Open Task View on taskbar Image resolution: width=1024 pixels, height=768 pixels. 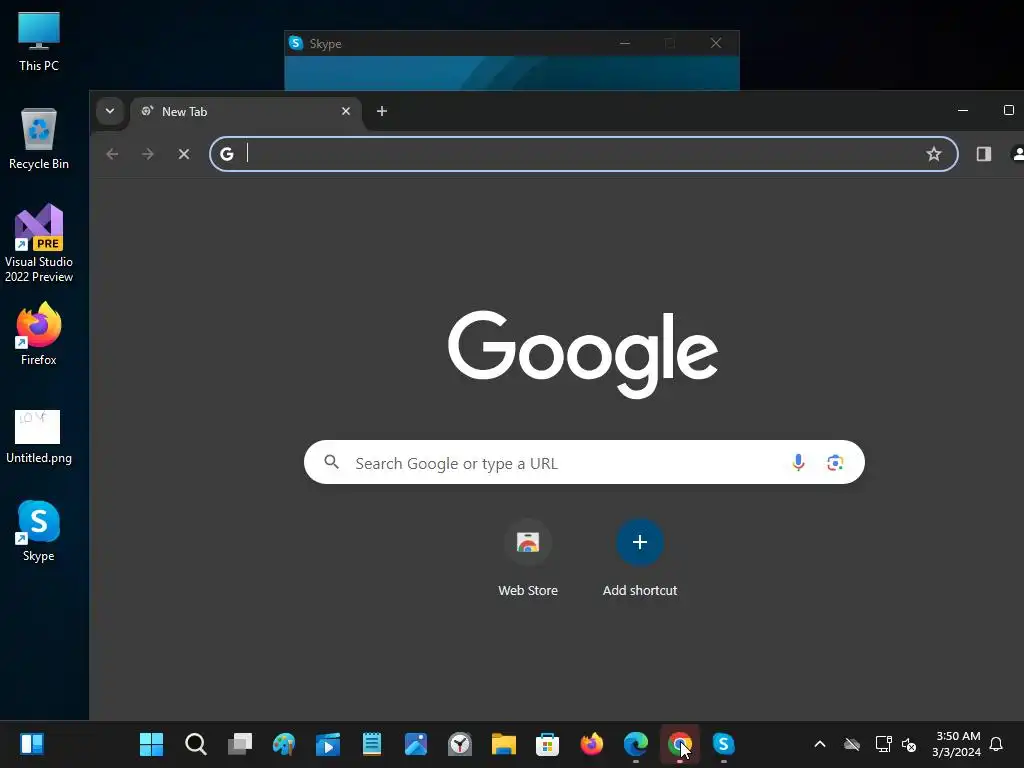240,744
